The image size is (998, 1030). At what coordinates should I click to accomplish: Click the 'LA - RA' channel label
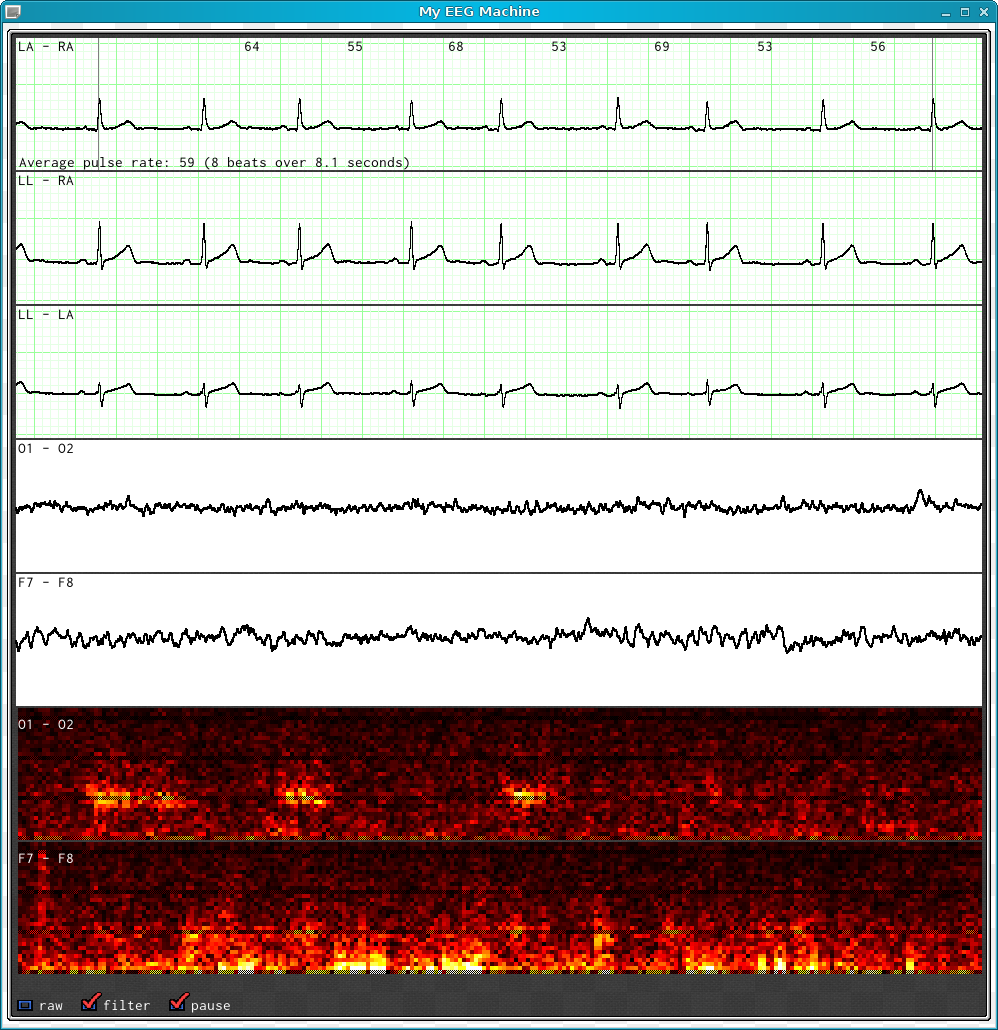click(45, 47)
